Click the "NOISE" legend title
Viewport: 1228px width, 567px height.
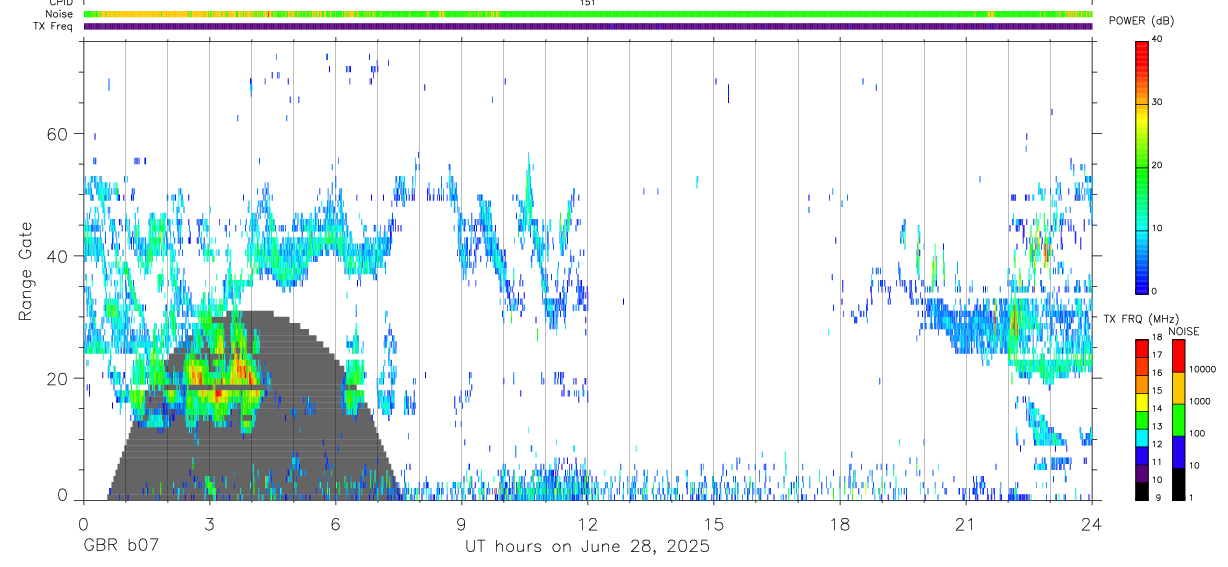coord(1183,331)
